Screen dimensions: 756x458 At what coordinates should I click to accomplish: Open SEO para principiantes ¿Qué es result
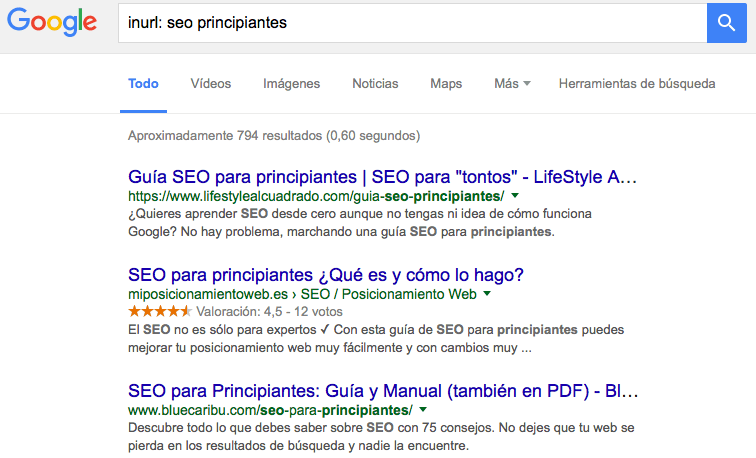click(325, 275)
